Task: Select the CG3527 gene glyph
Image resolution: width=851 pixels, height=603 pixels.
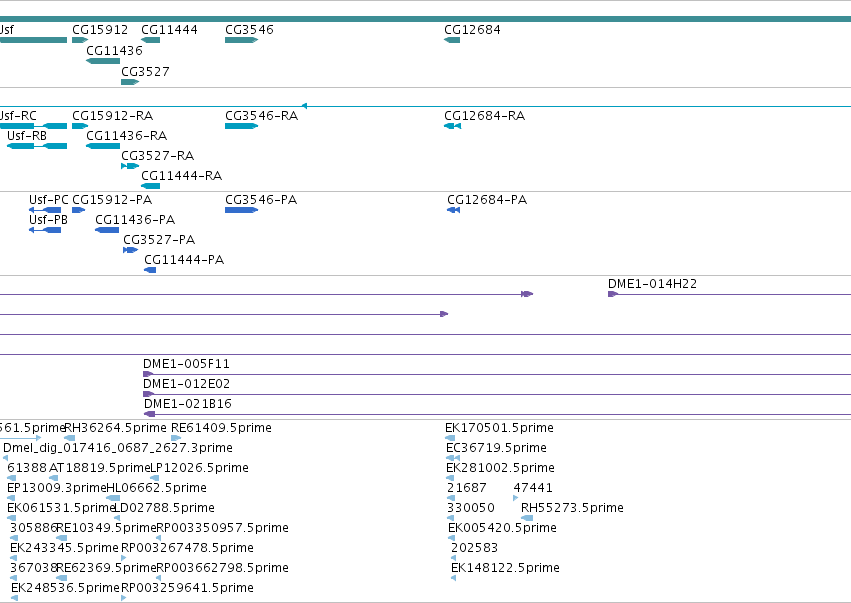Action: 130,82
